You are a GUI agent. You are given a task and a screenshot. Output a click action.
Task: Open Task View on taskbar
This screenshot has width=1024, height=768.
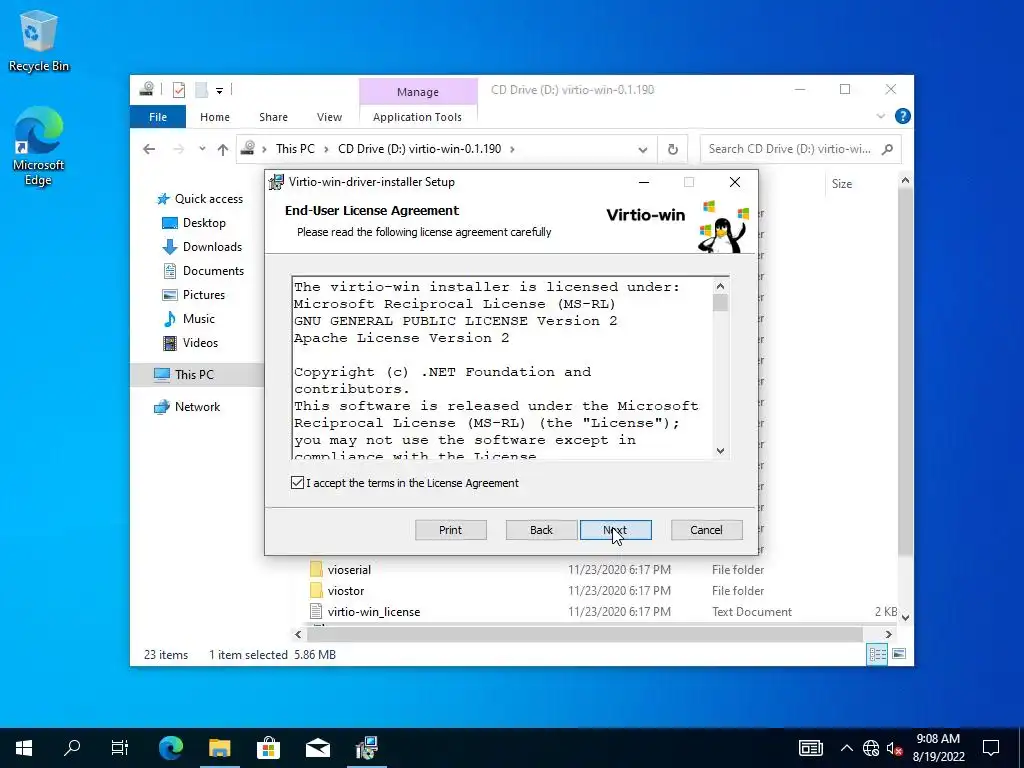point(120,748)
